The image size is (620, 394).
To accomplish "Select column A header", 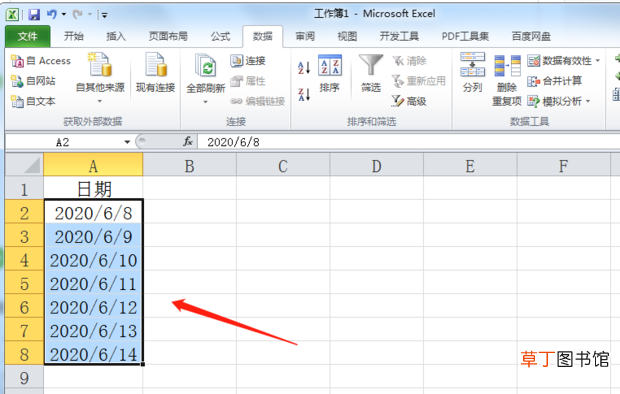I will coord(93,166).
